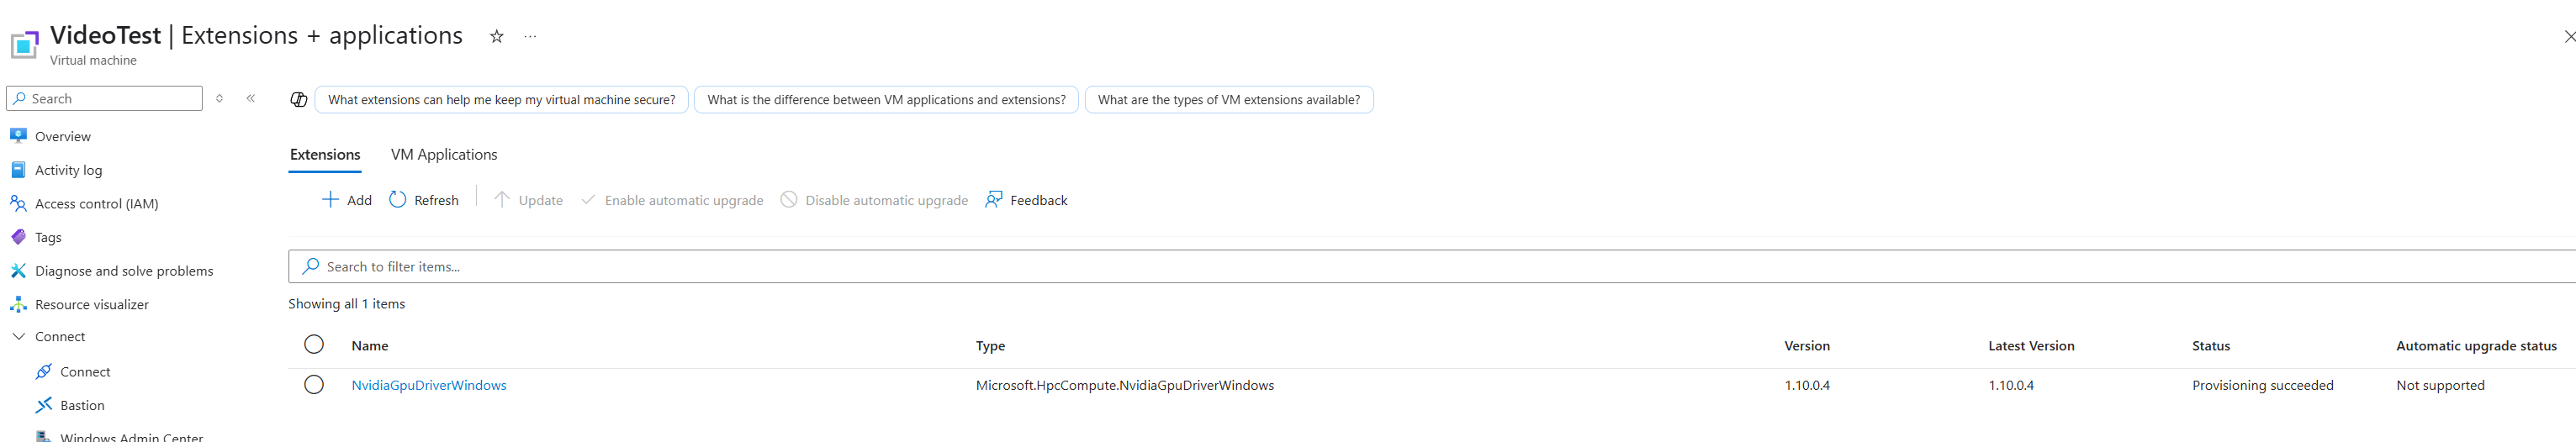The width and height of the screenshot is (2576, 442).
Task: Go to Tags in the sidebar
Action: [48, 237]
